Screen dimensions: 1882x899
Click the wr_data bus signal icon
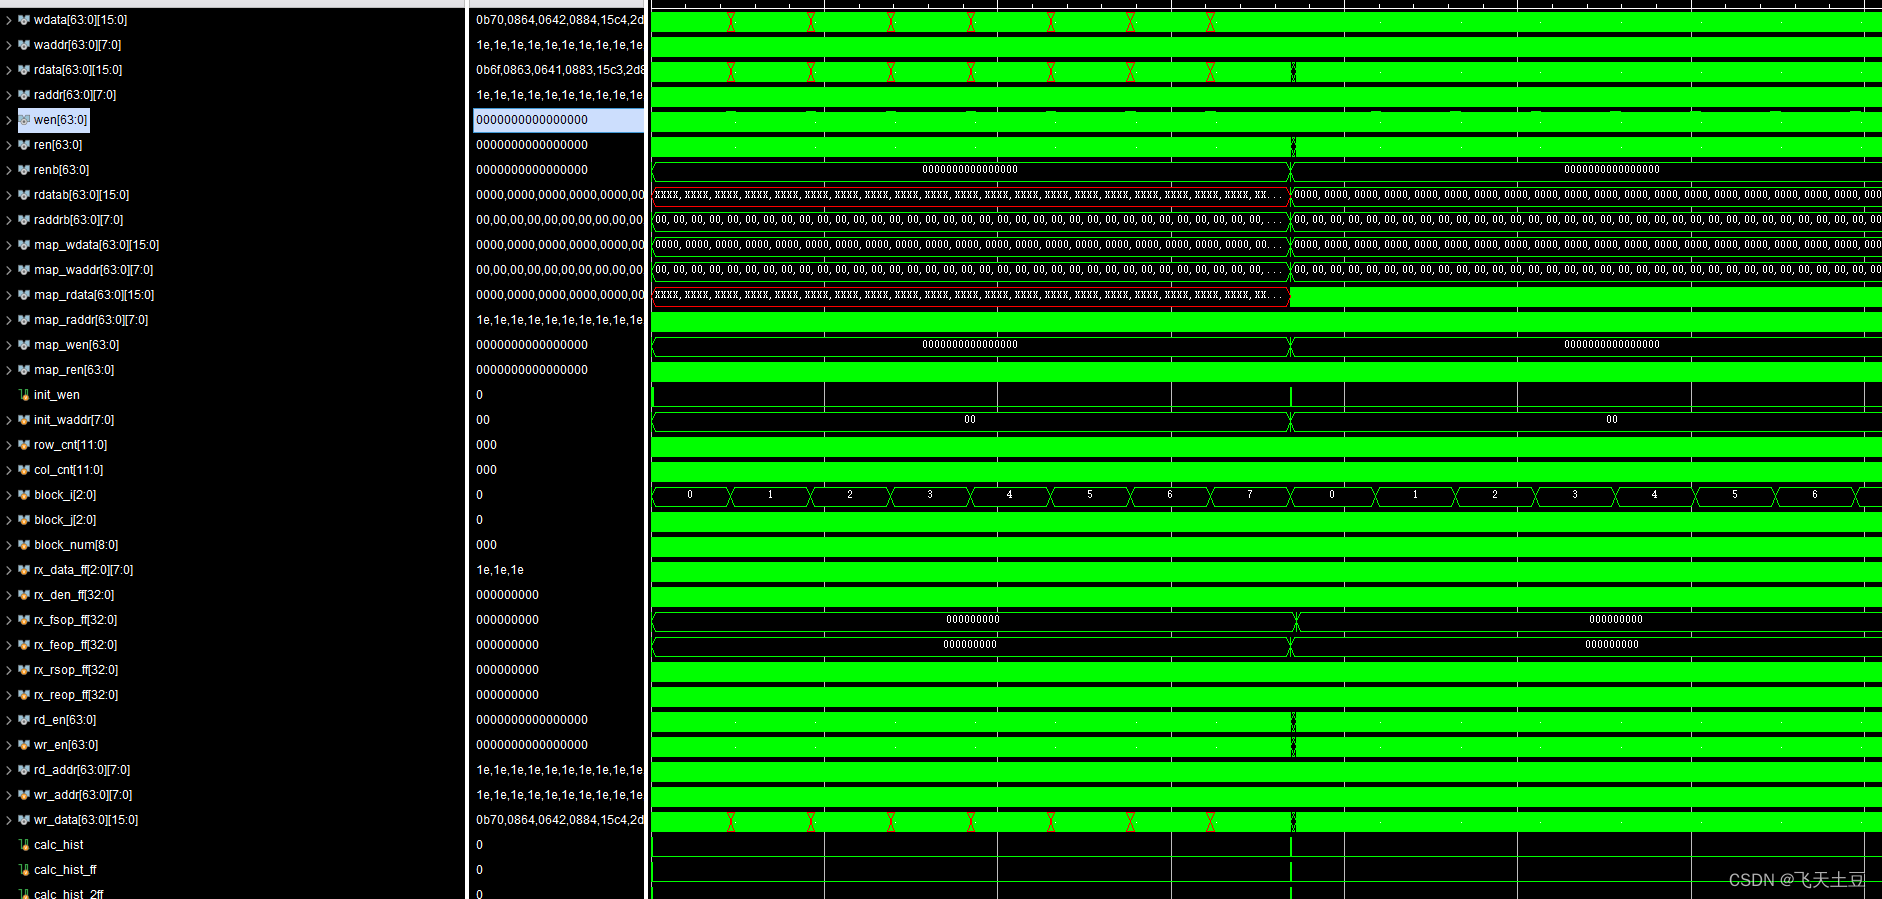pyautogui.click(x=24, y=820)
